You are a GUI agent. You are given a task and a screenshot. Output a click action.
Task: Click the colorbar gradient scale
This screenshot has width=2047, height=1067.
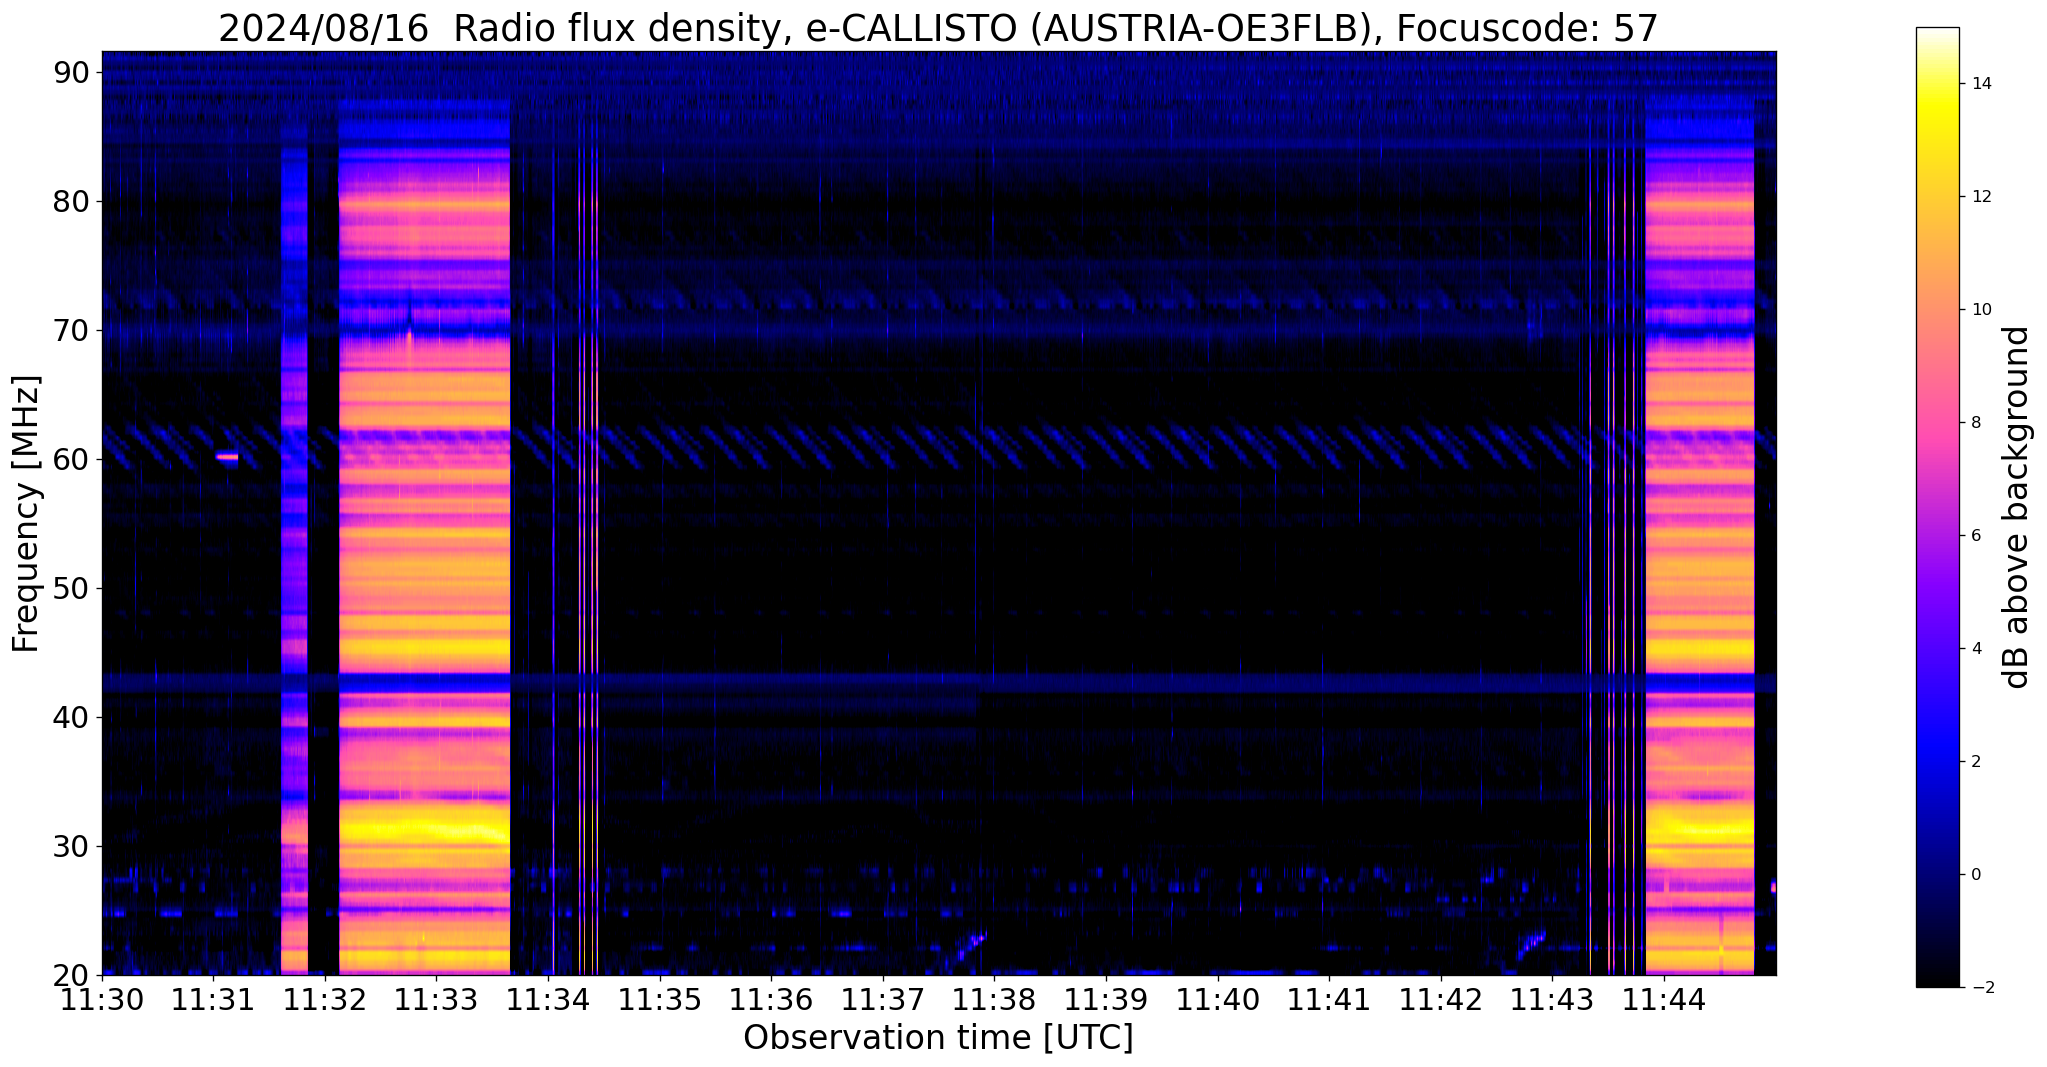click(1937, 508)
